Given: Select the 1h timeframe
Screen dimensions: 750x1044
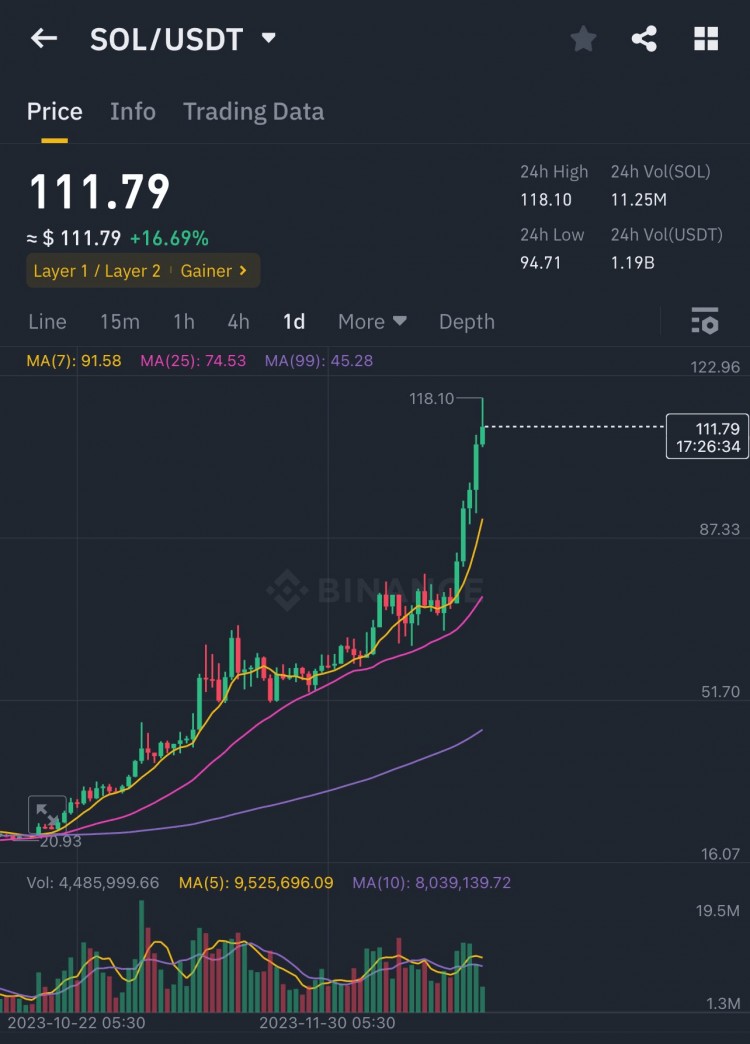Looking at the screenshot, I should [184, 322].
